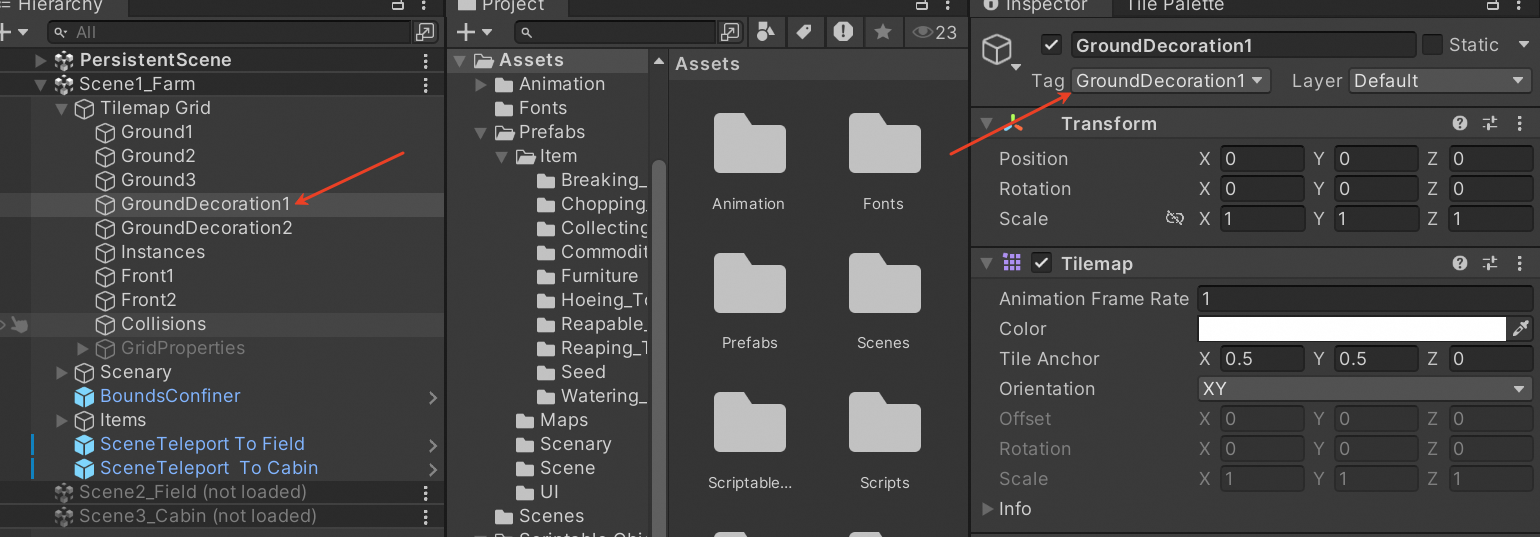Open the Layer dropdown set to Default
This screenshot has width=1540, height=537.
coord(1441,81)
